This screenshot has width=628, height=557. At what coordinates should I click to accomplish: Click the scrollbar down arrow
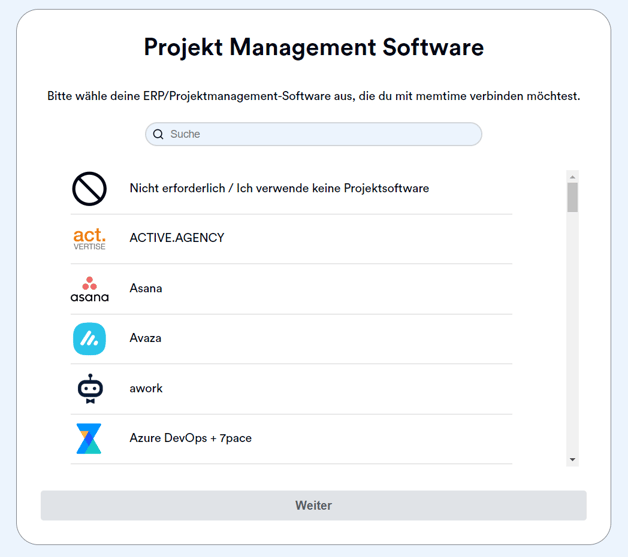[572, 460]
